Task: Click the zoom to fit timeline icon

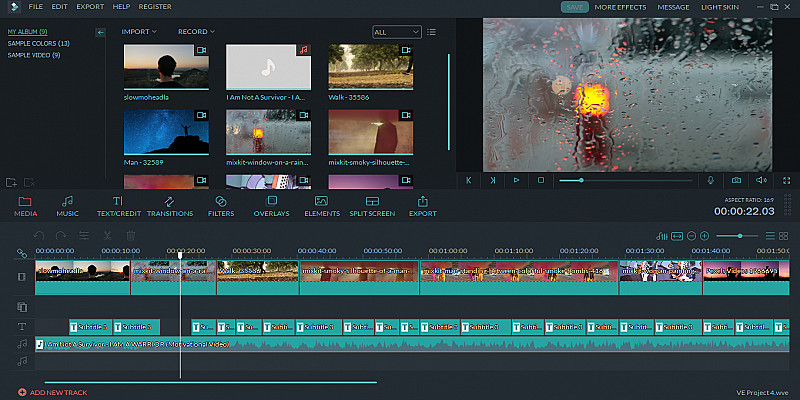Action: [x=676, y=235]
